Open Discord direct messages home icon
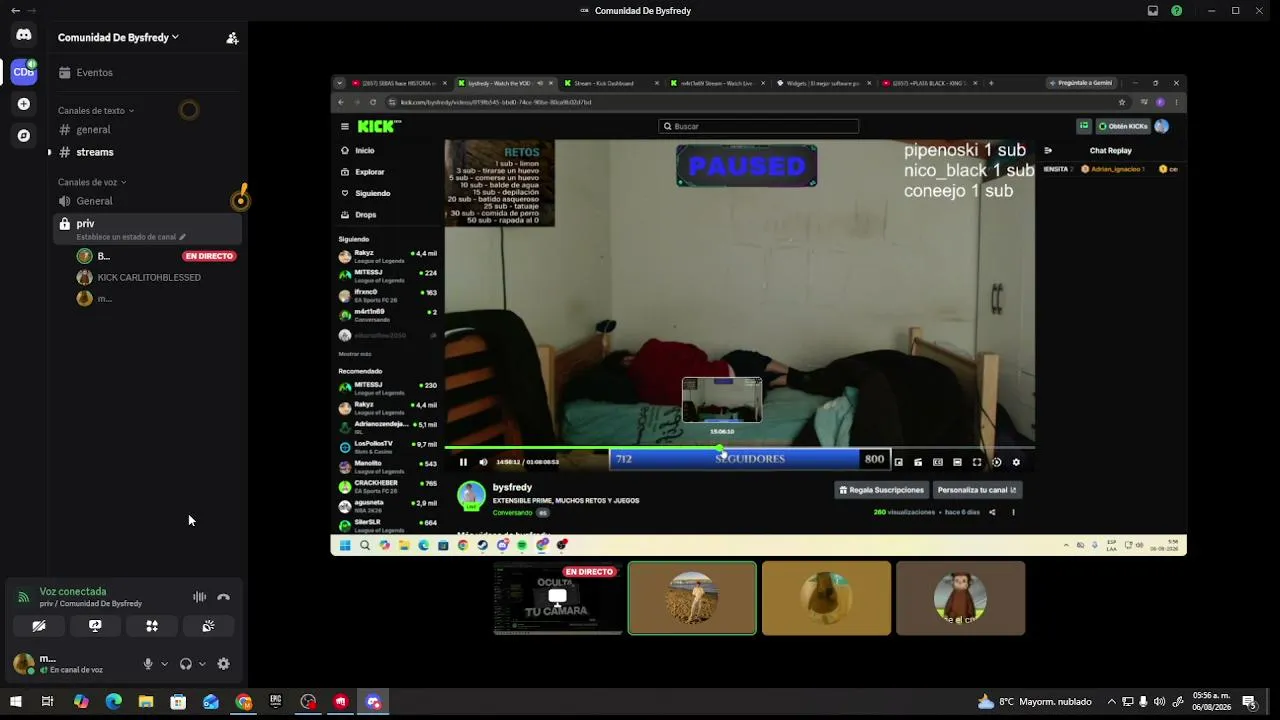Image resolution: width=1280 pixels, height=720 pixels. tap(24, 35)
